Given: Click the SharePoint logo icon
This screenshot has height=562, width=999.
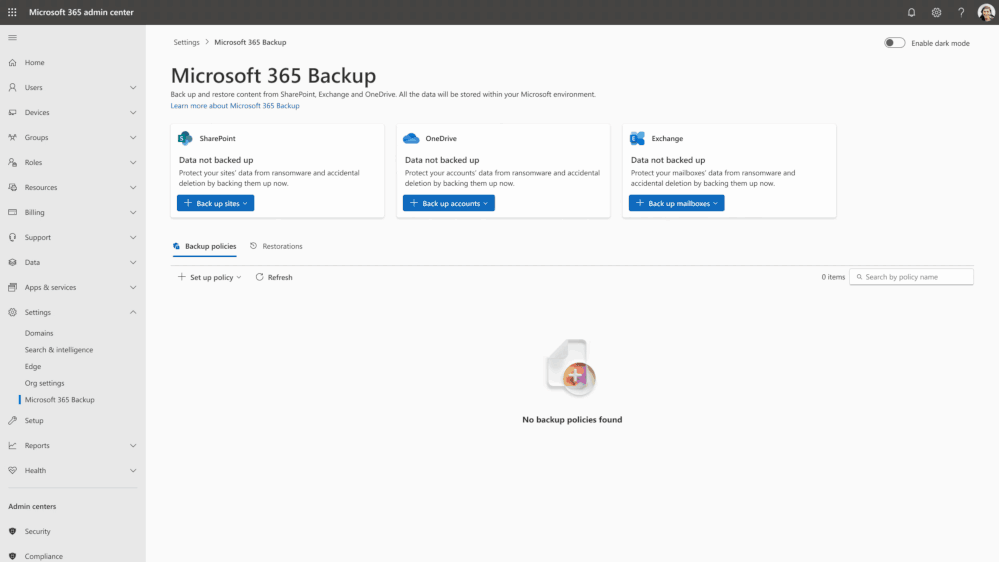Looking at the screenshot, I should [185, 138].
